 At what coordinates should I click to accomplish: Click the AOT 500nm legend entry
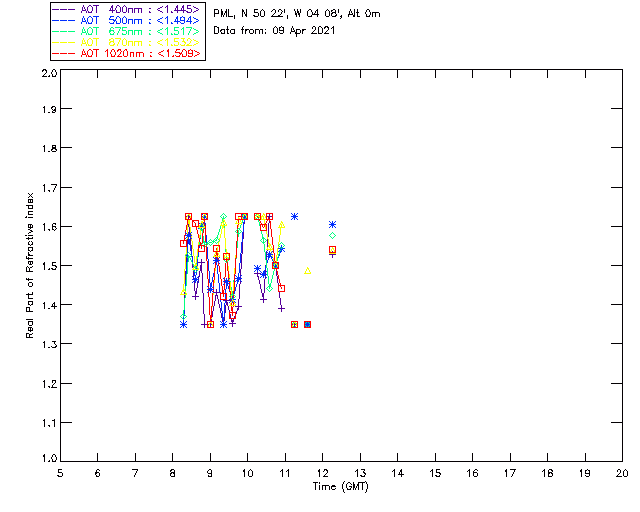pos(127,20)
